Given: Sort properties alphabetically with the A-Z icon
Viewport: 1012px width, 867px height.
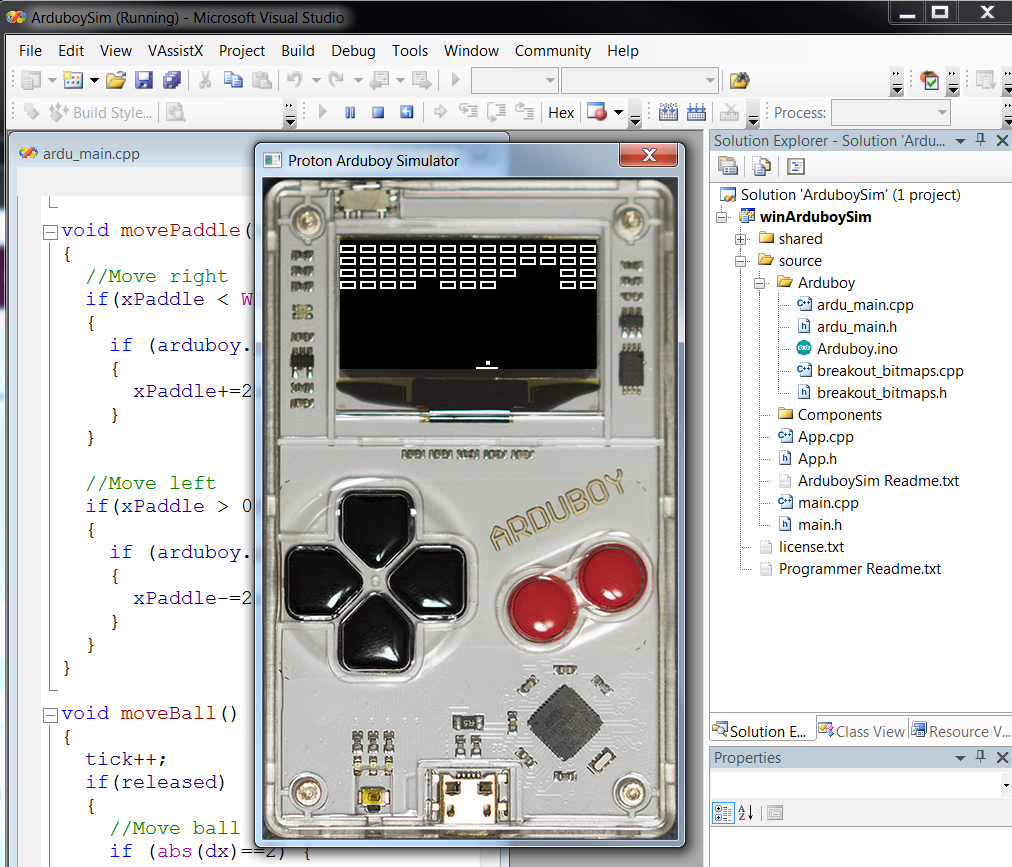Looking at the screenshot, I should pyautogui.click(x=746, y=813).
